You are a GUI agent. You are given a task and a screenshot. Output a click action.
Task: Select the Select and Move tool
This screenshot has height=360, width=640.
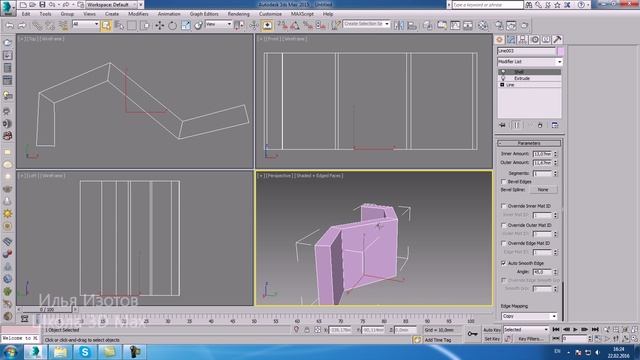click(160, 25)
